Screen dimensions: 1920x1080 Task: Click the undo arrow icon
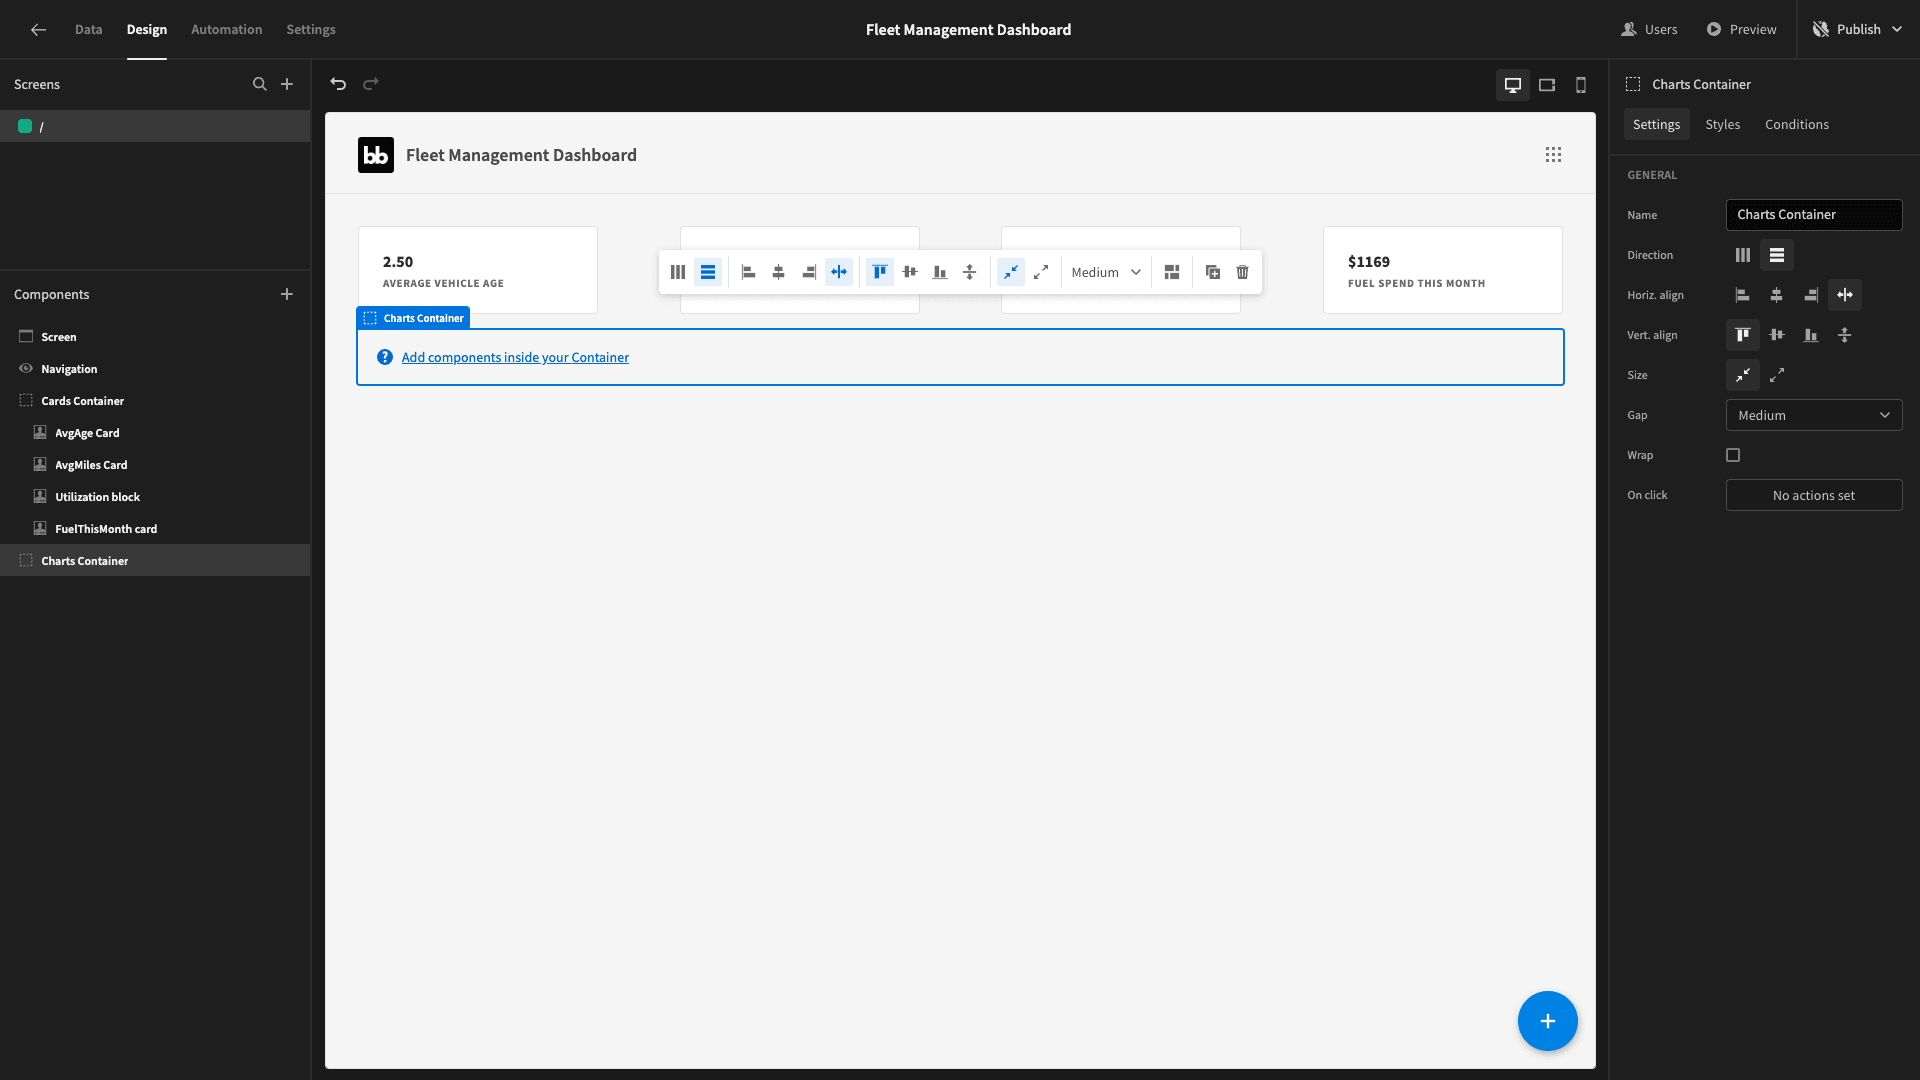pos(338,84)
